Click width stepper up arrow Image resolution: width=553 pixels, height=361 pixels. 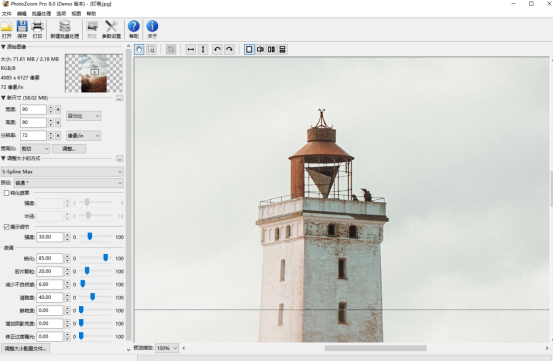click(x=51, y=108)
